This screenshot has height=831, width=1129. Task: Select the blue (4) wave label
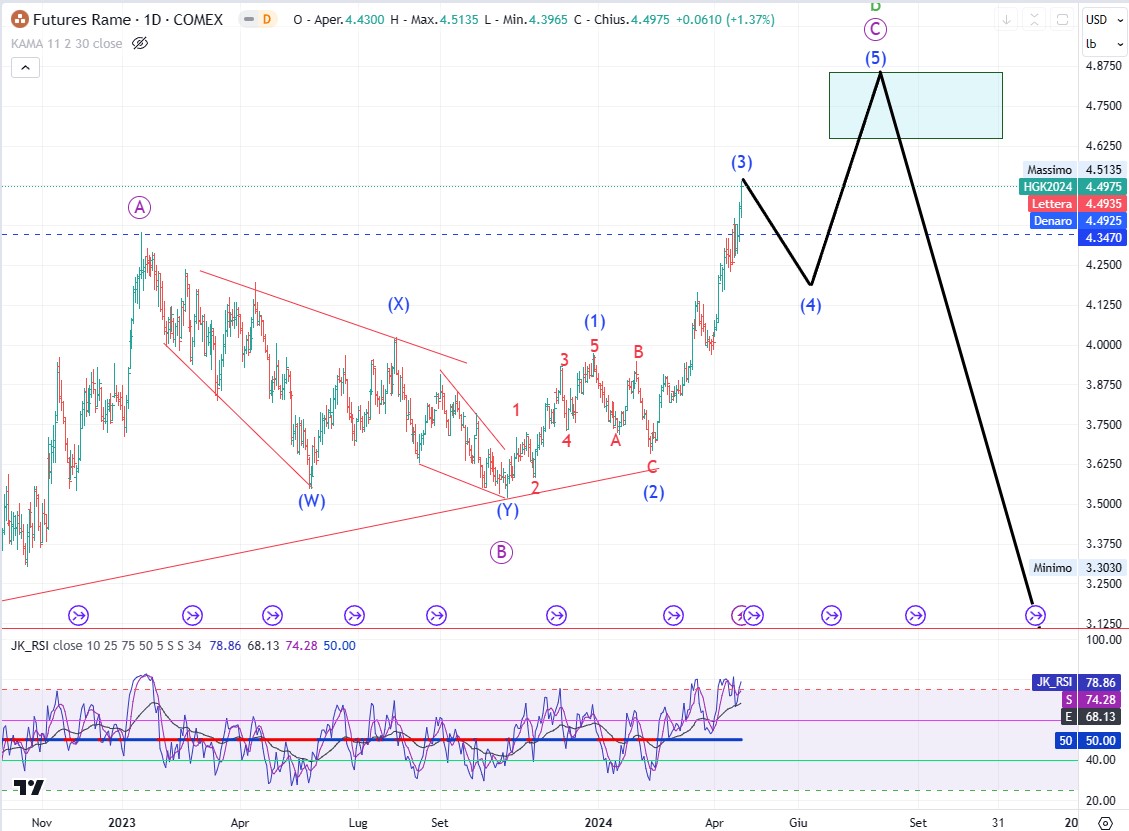[x=811, y=305]
